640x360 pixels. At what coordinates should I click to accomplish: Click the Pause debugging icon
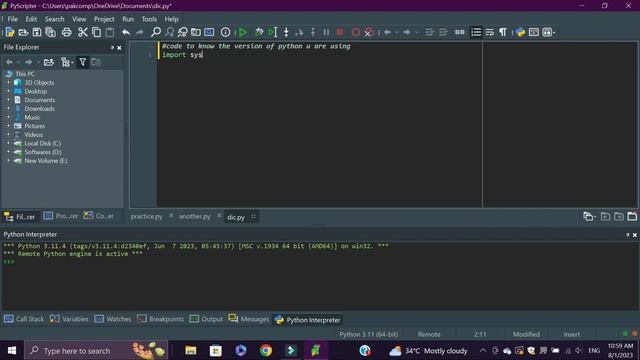[x=326, y=32]
